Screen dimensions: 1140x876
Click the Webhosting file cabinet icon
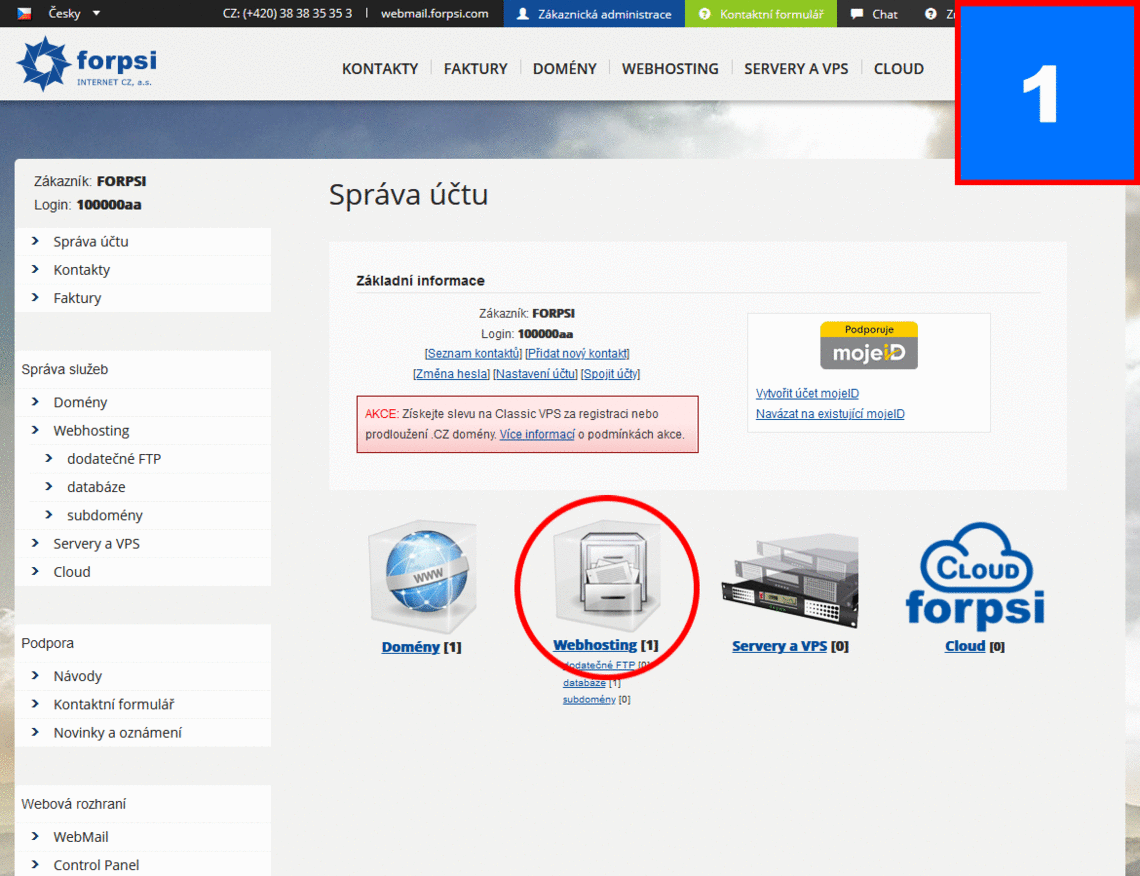(607, 574)
